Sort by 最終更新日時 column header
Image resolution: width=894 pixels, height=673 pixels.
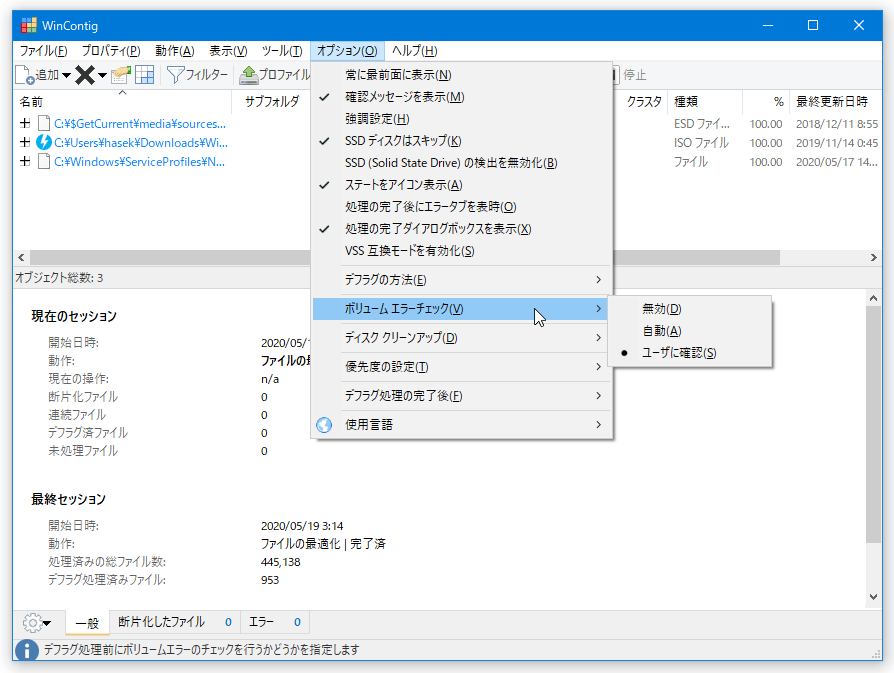pos(836,102)
